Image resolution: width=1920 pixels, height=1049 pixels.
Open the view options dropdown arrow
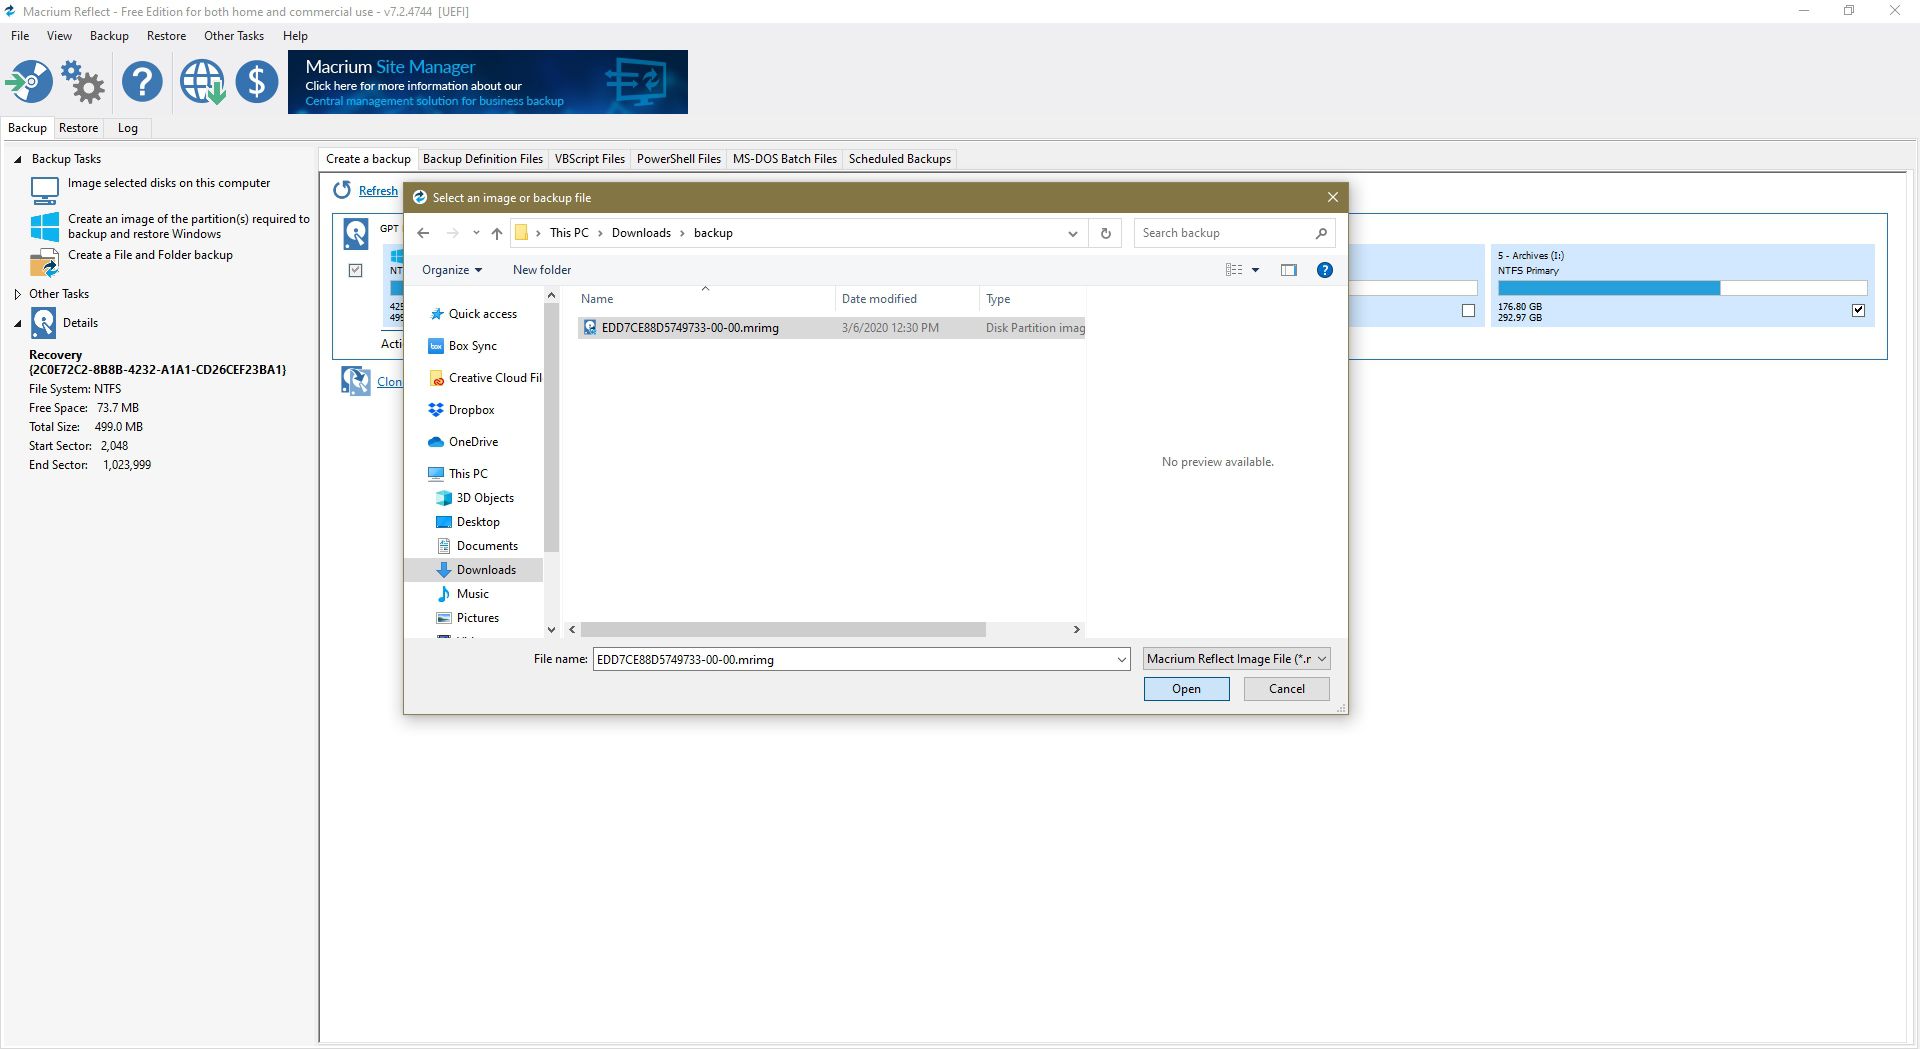[1255, 270]
